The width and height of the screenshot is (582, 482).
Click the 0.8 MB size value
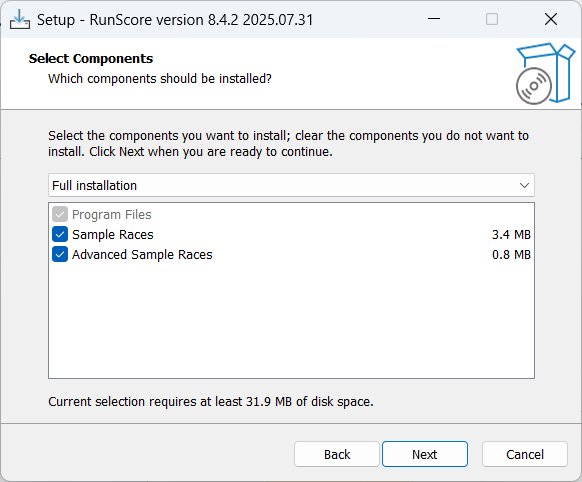coord(511,255)
